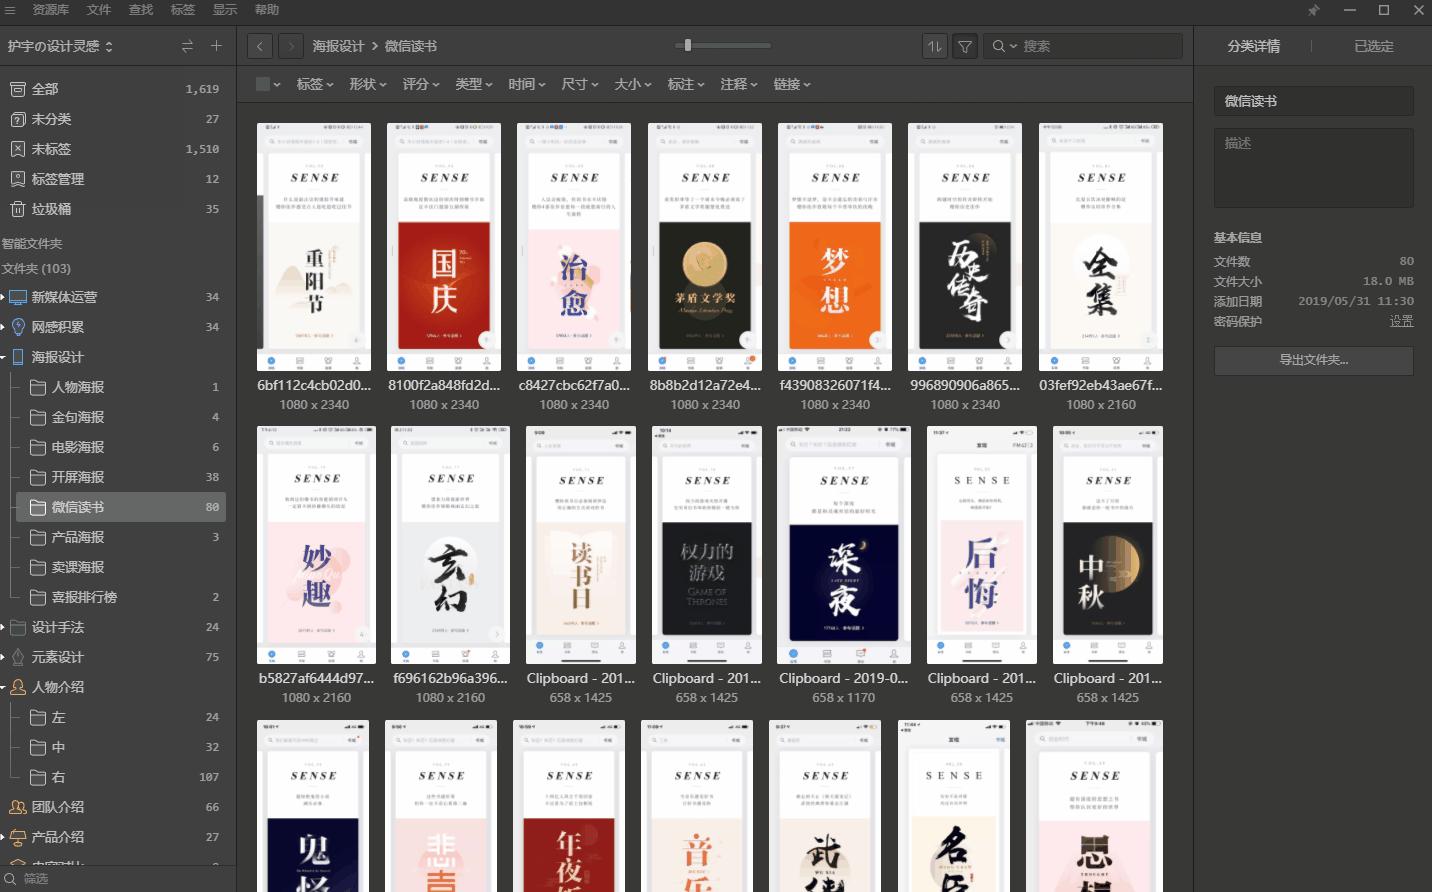Select the 人物海报 folder
Viewport: 1432px width, 892px height.
122,387
